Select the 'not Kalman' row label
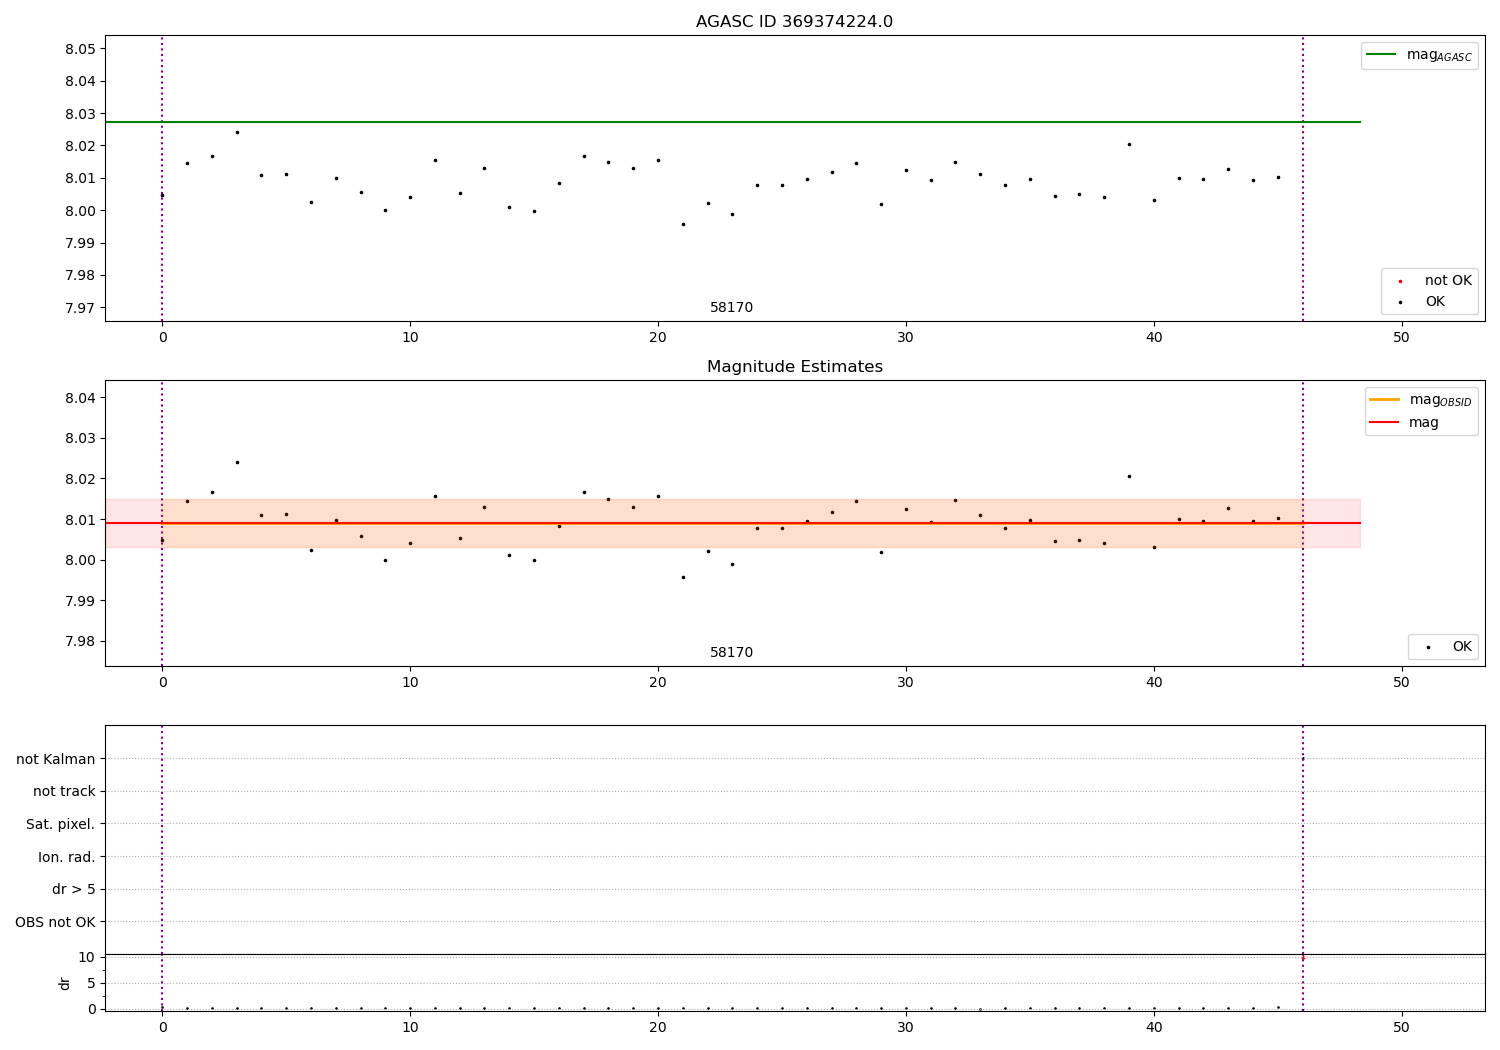The height and width of the screenshot is (1050, 1500). (x=56, y=759)
